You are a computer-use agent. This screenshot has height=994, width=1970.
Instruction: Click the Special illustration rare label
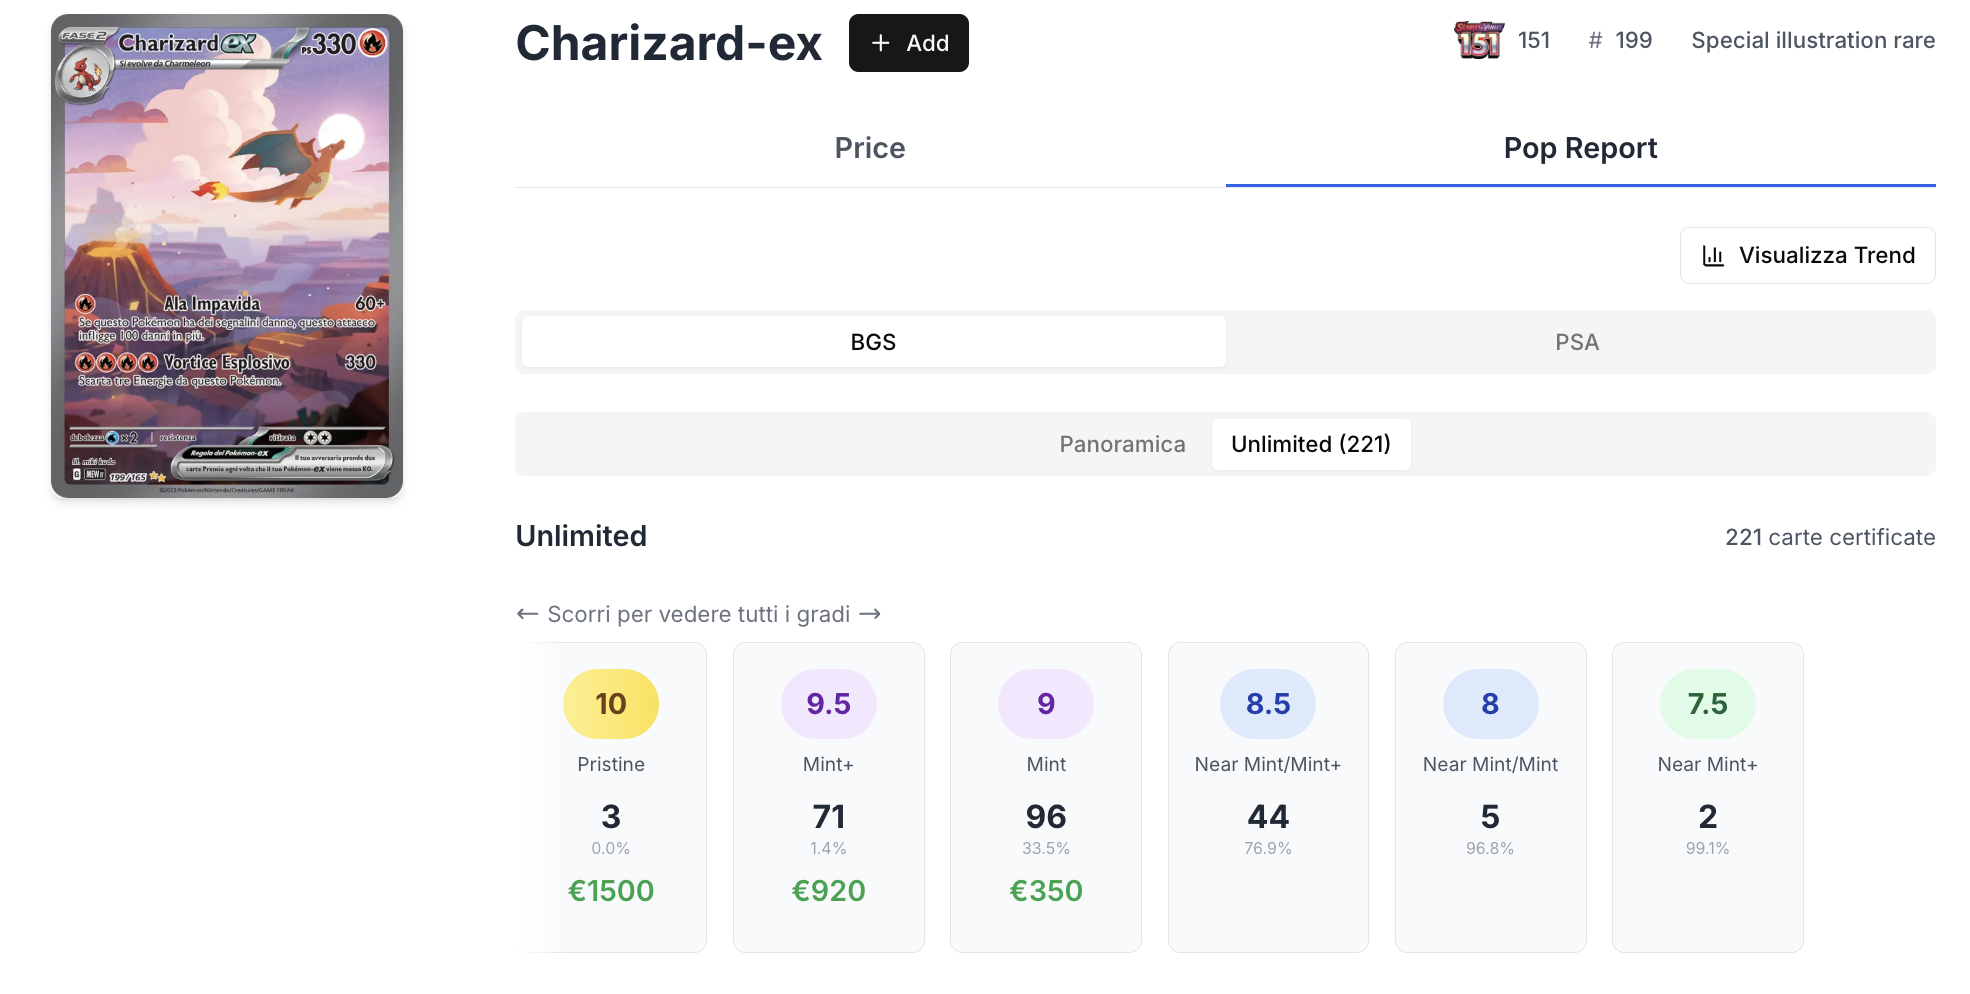1812,41
